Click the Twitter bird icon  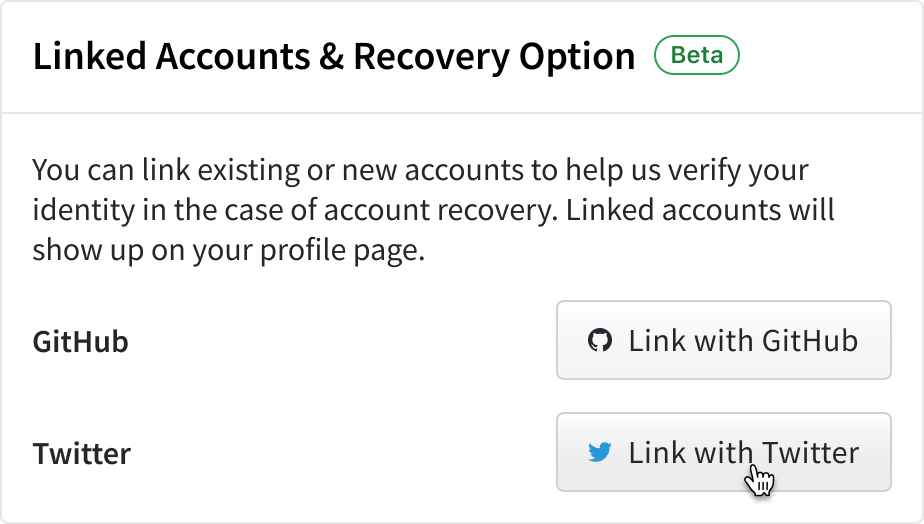(599, 453)
